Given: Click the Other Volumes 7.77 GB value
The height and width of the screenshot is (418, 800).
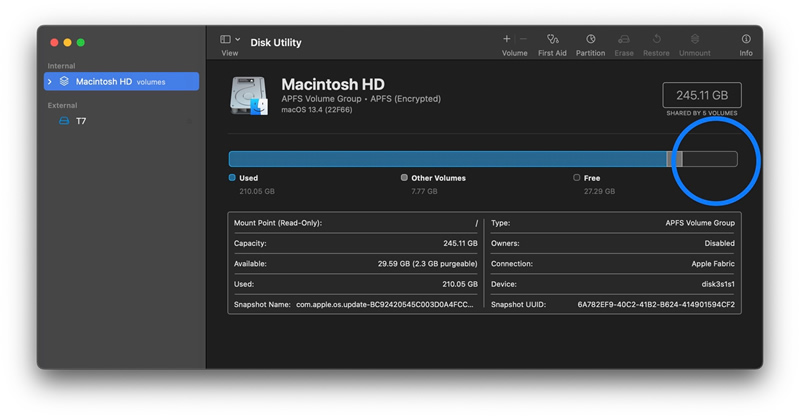Looking at the screenshot, I should pos(424,191).
